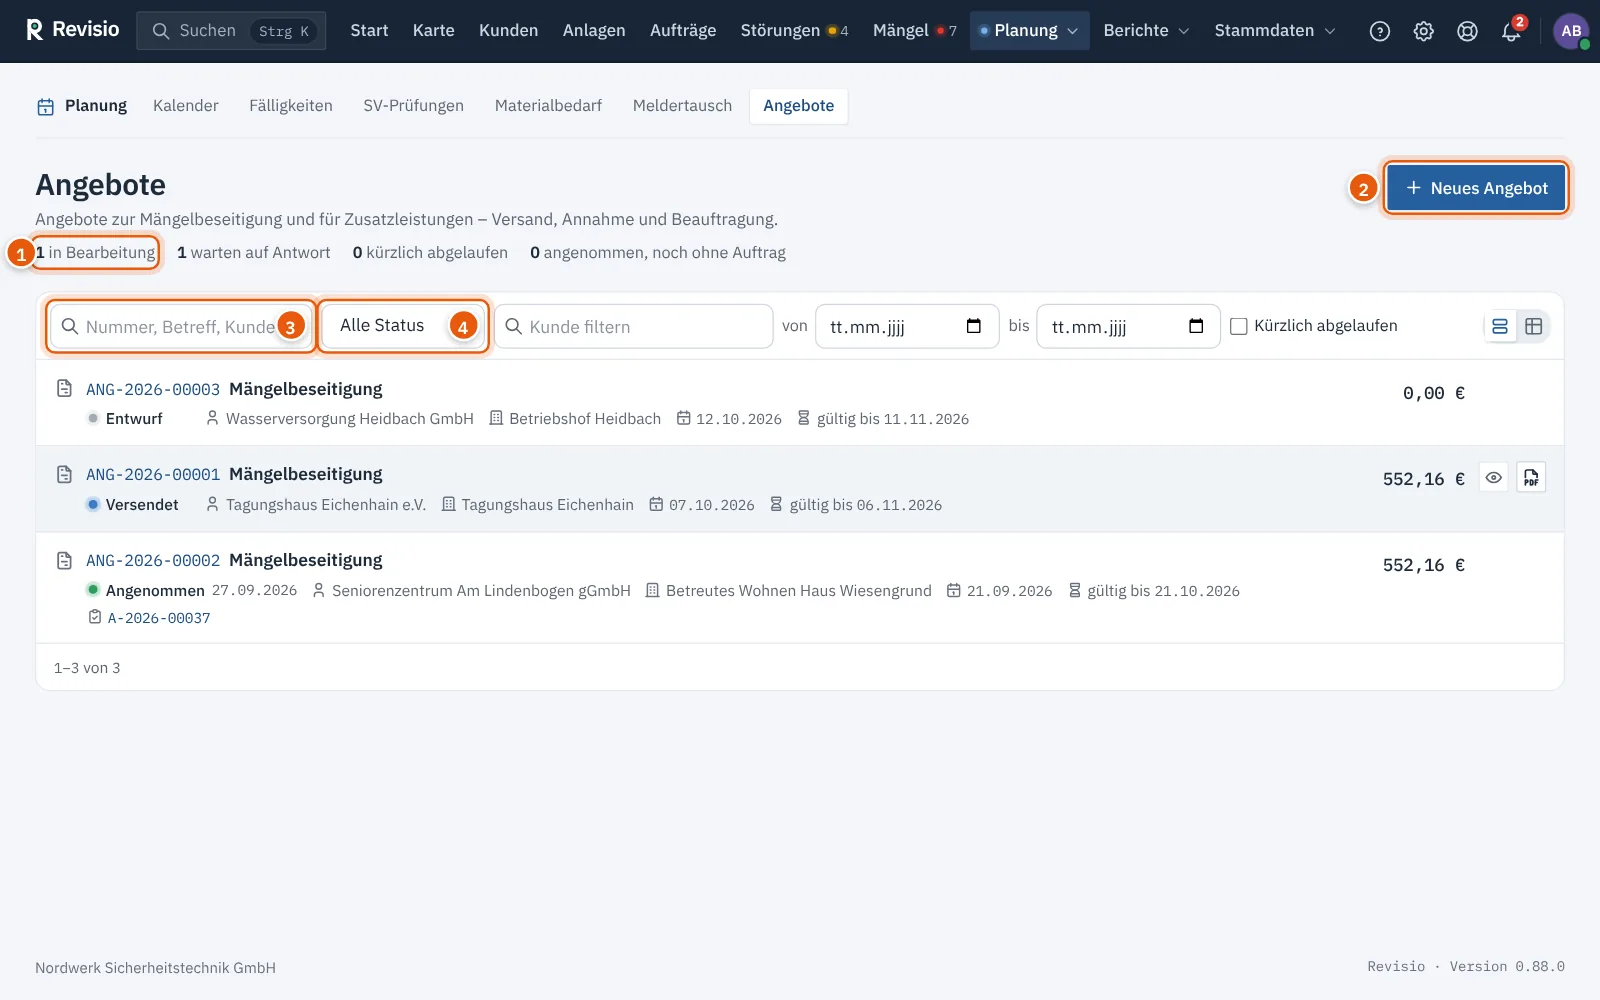Navigate to Aufträge
The height and width of the screenshot is (1000, 1600).
[x=683, y=31]
